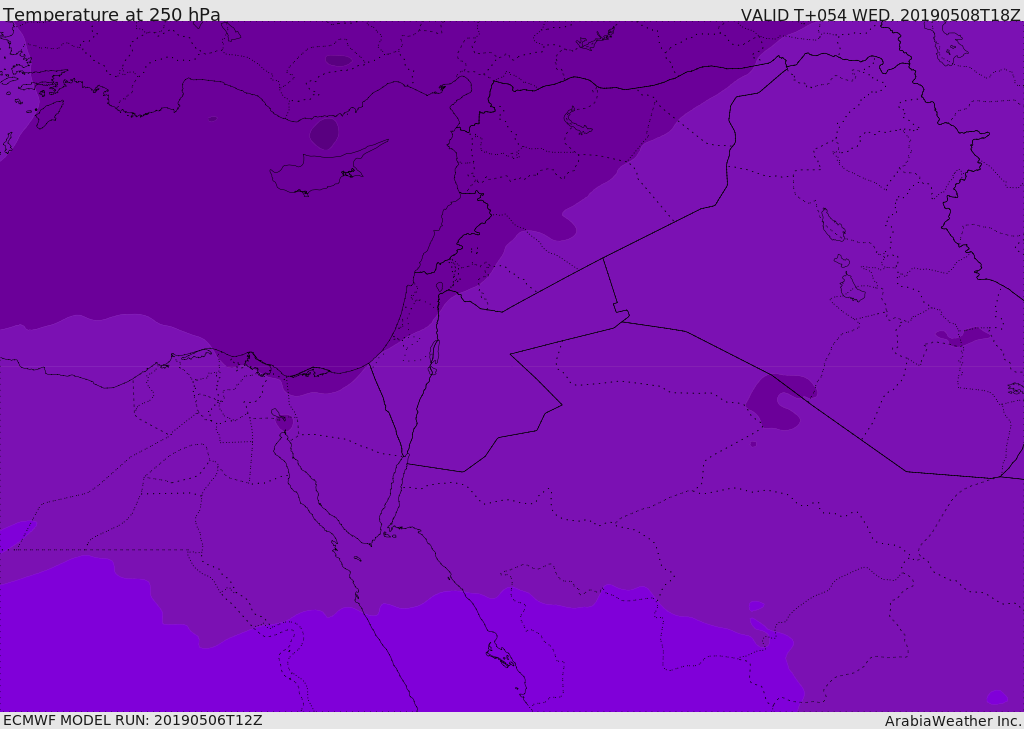Click the dark purple blob along the Iraq-Saudi border
The image size is (1024, 729).
pos(777,402)
